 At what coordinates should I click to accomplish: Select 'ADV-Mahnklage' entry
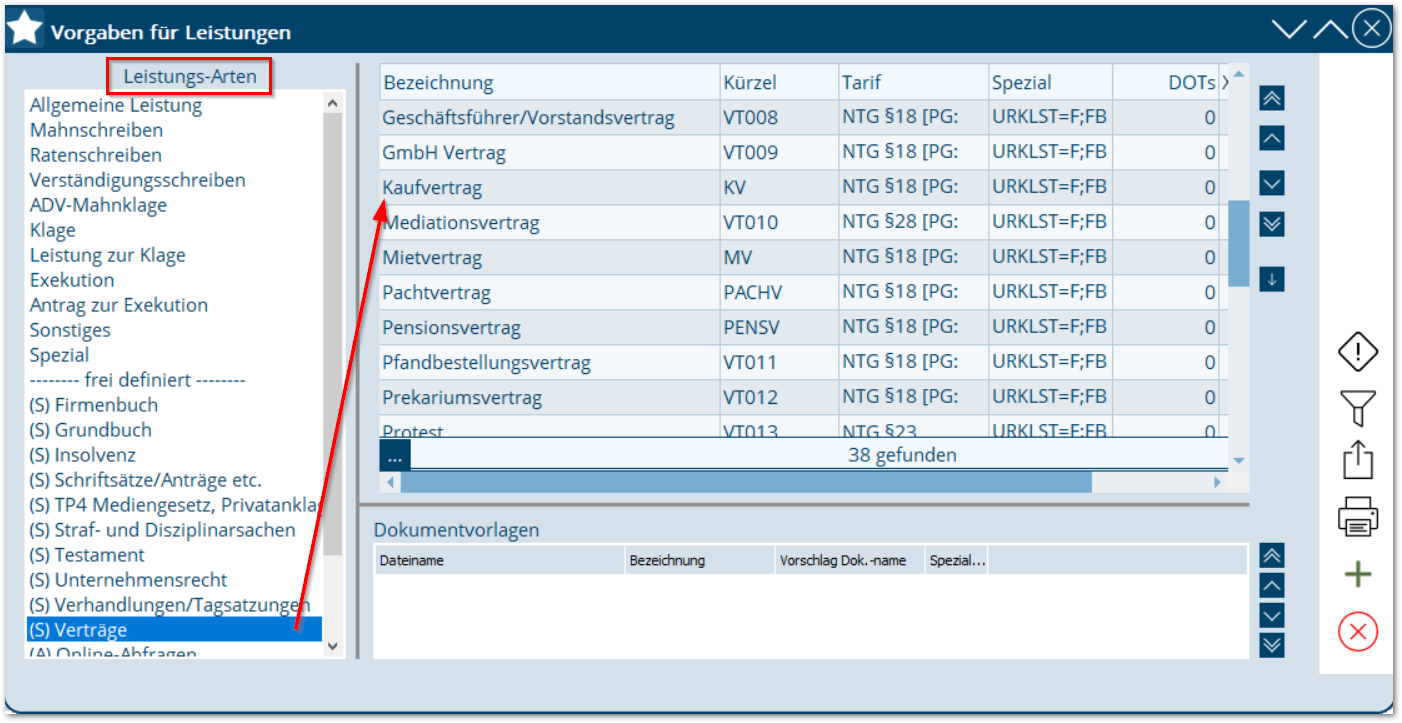[x=98, y=205]
